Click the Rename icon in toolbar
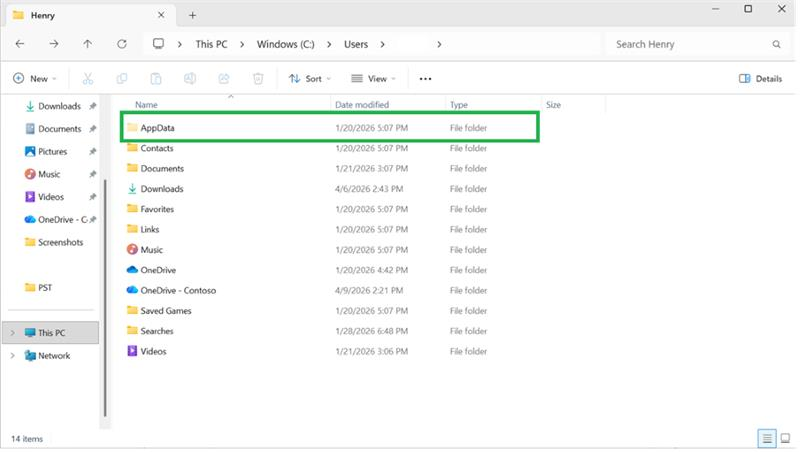The height and width of the screenshot is (452, 800). [190, 79]
